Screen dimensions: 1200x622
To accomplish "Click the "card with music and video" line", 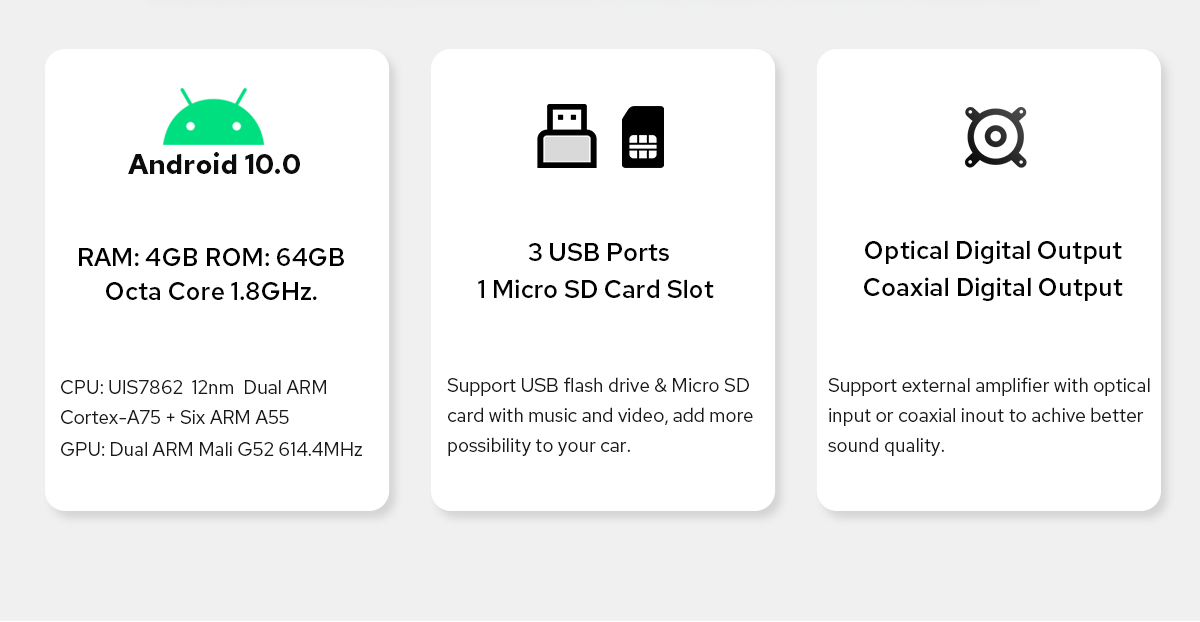I will 600,415.
